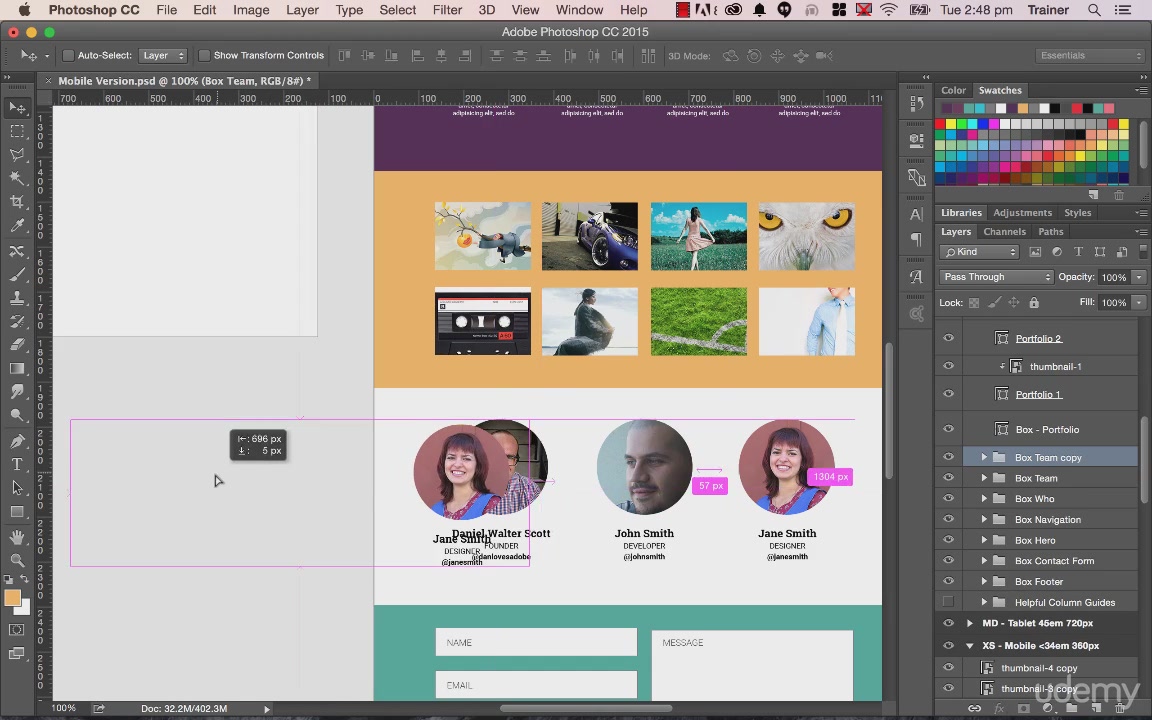Select the Brush tool

[x=17, y=274]
